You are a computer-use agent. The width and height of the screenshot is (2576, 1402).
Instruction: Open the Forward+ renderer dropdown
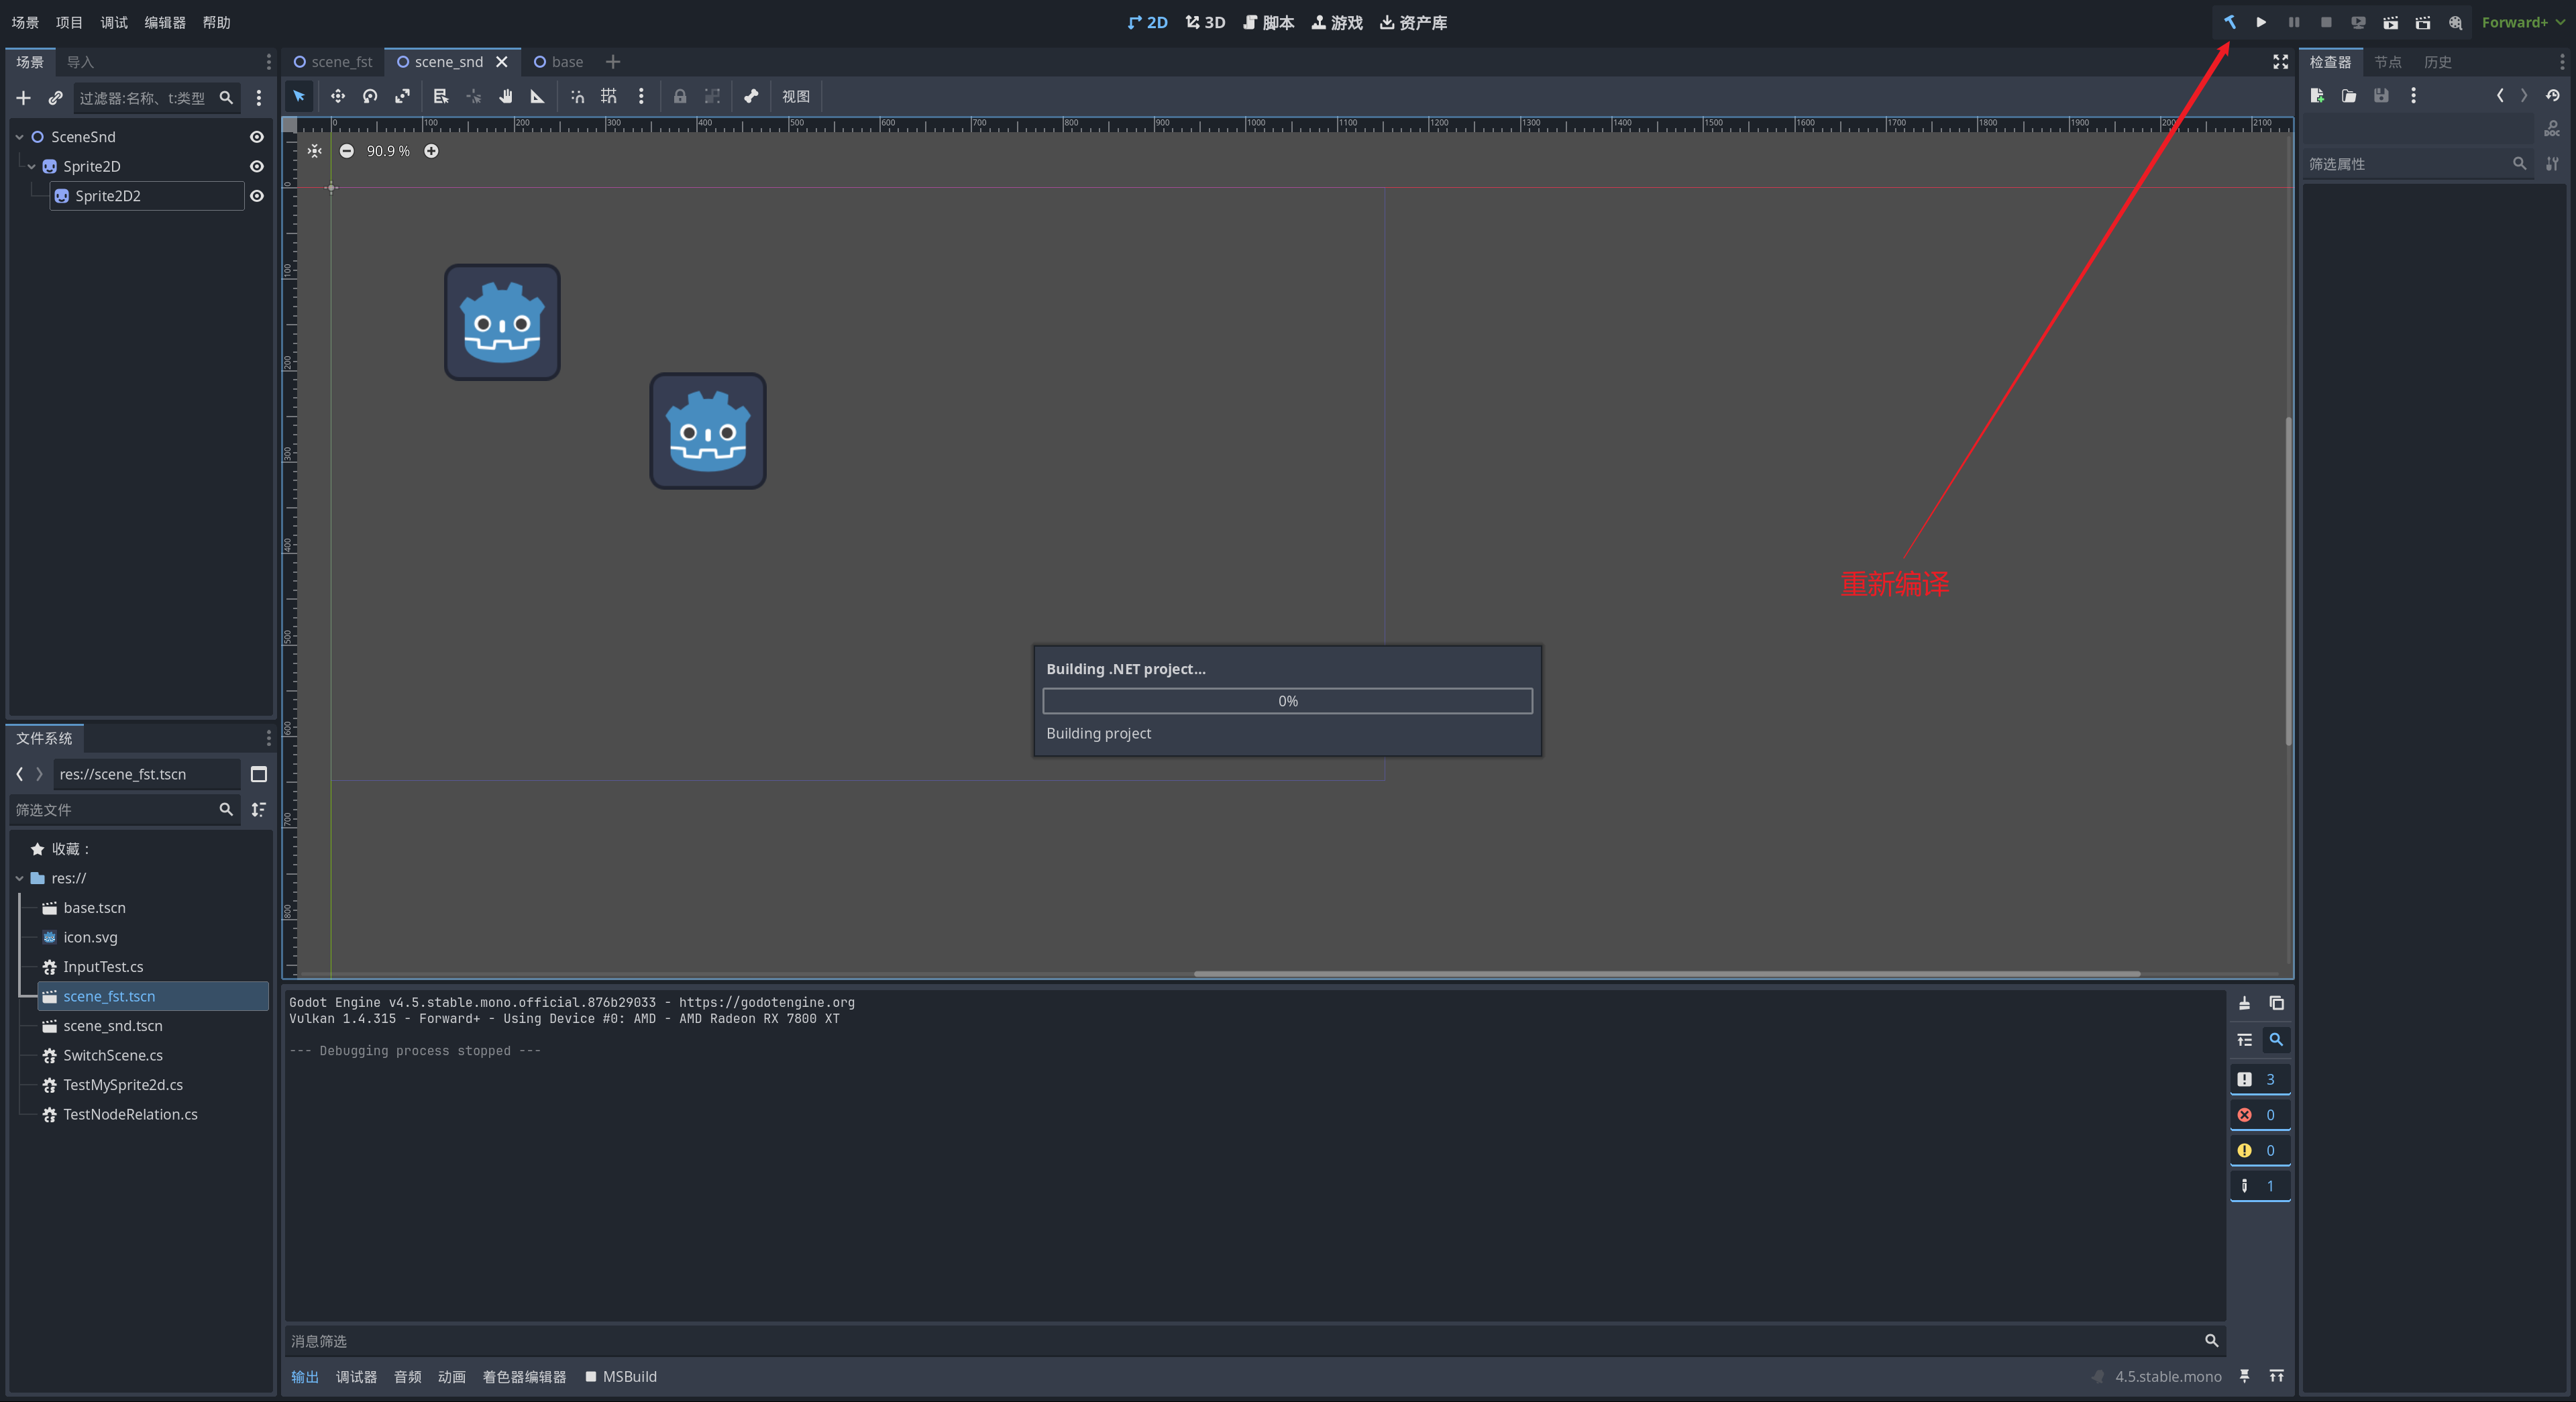(2522, 22)
